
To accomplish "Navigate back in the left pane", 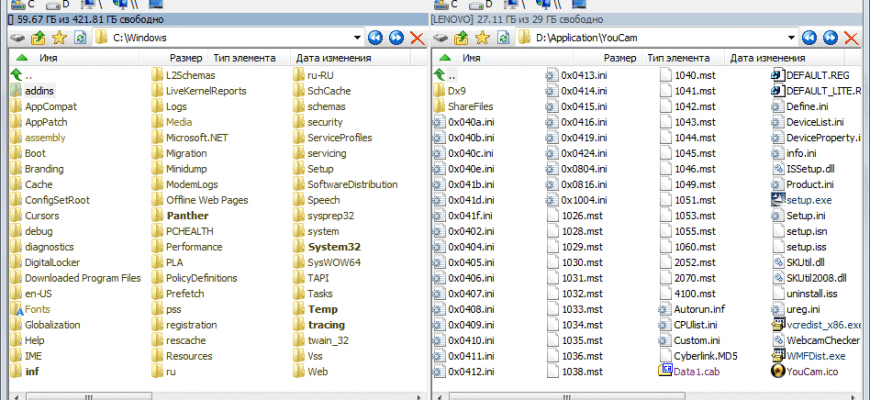I will pyautogui.click(x=376, y=38).
